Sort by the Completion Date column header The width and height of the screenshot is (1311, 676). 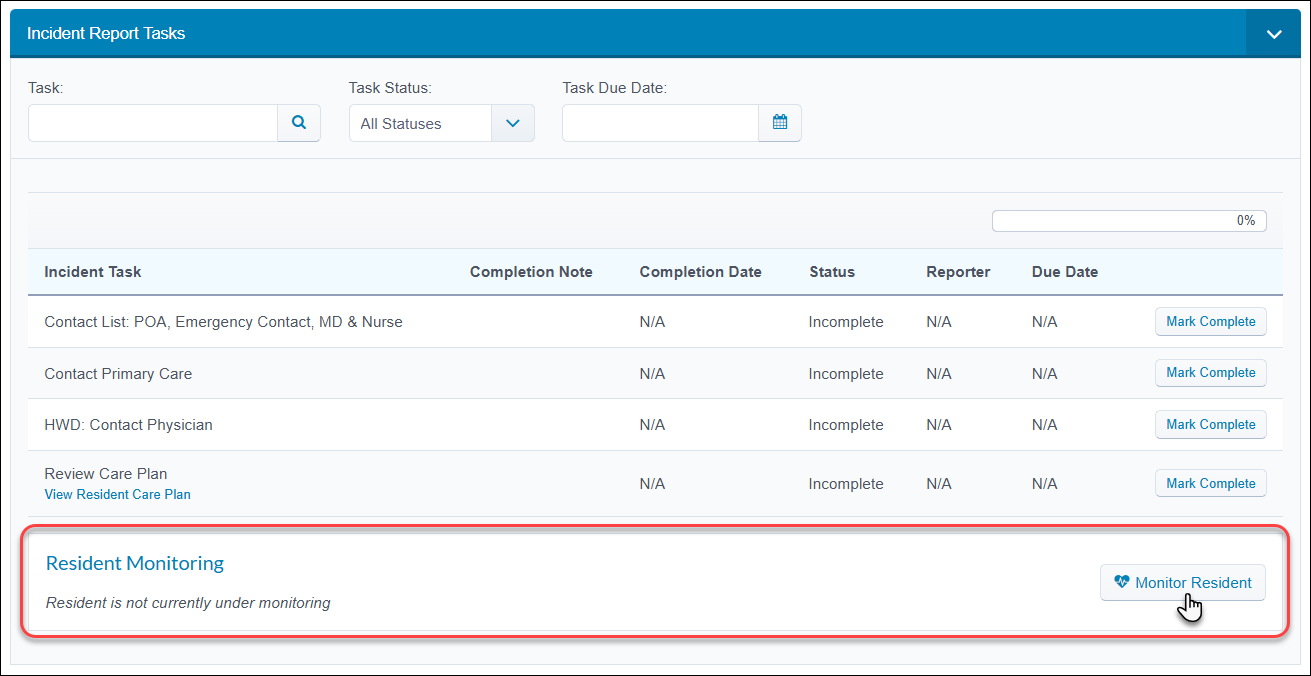tap(700, 272)
